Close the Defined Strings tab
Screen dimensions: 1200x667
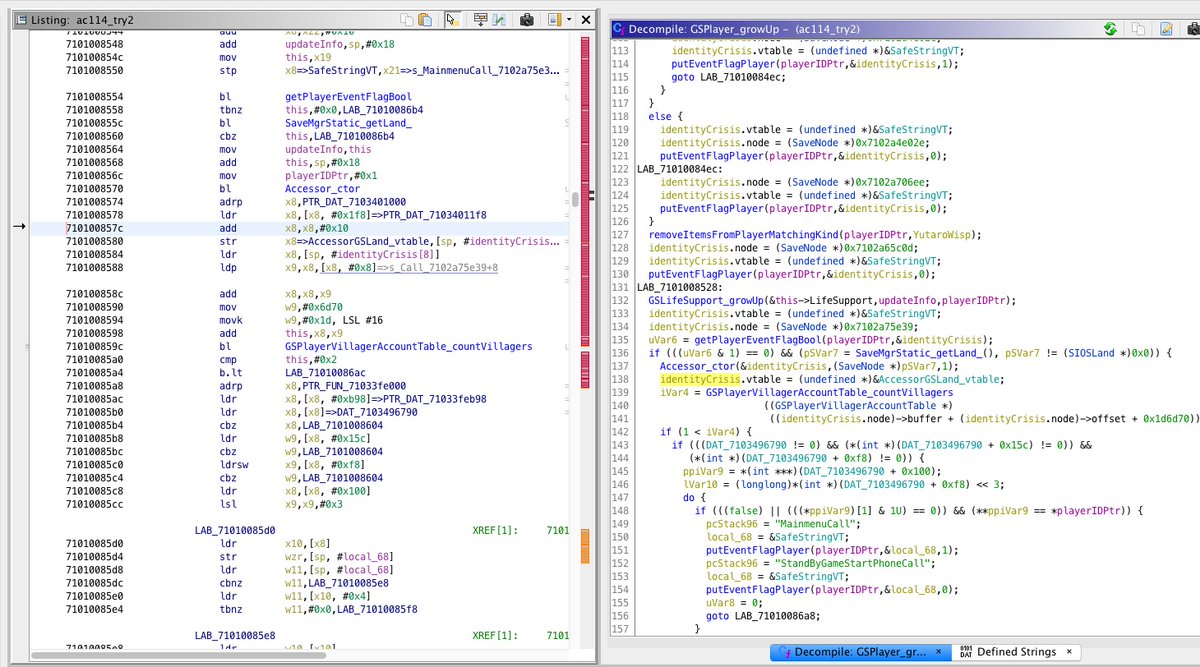tap(1069, 652)
